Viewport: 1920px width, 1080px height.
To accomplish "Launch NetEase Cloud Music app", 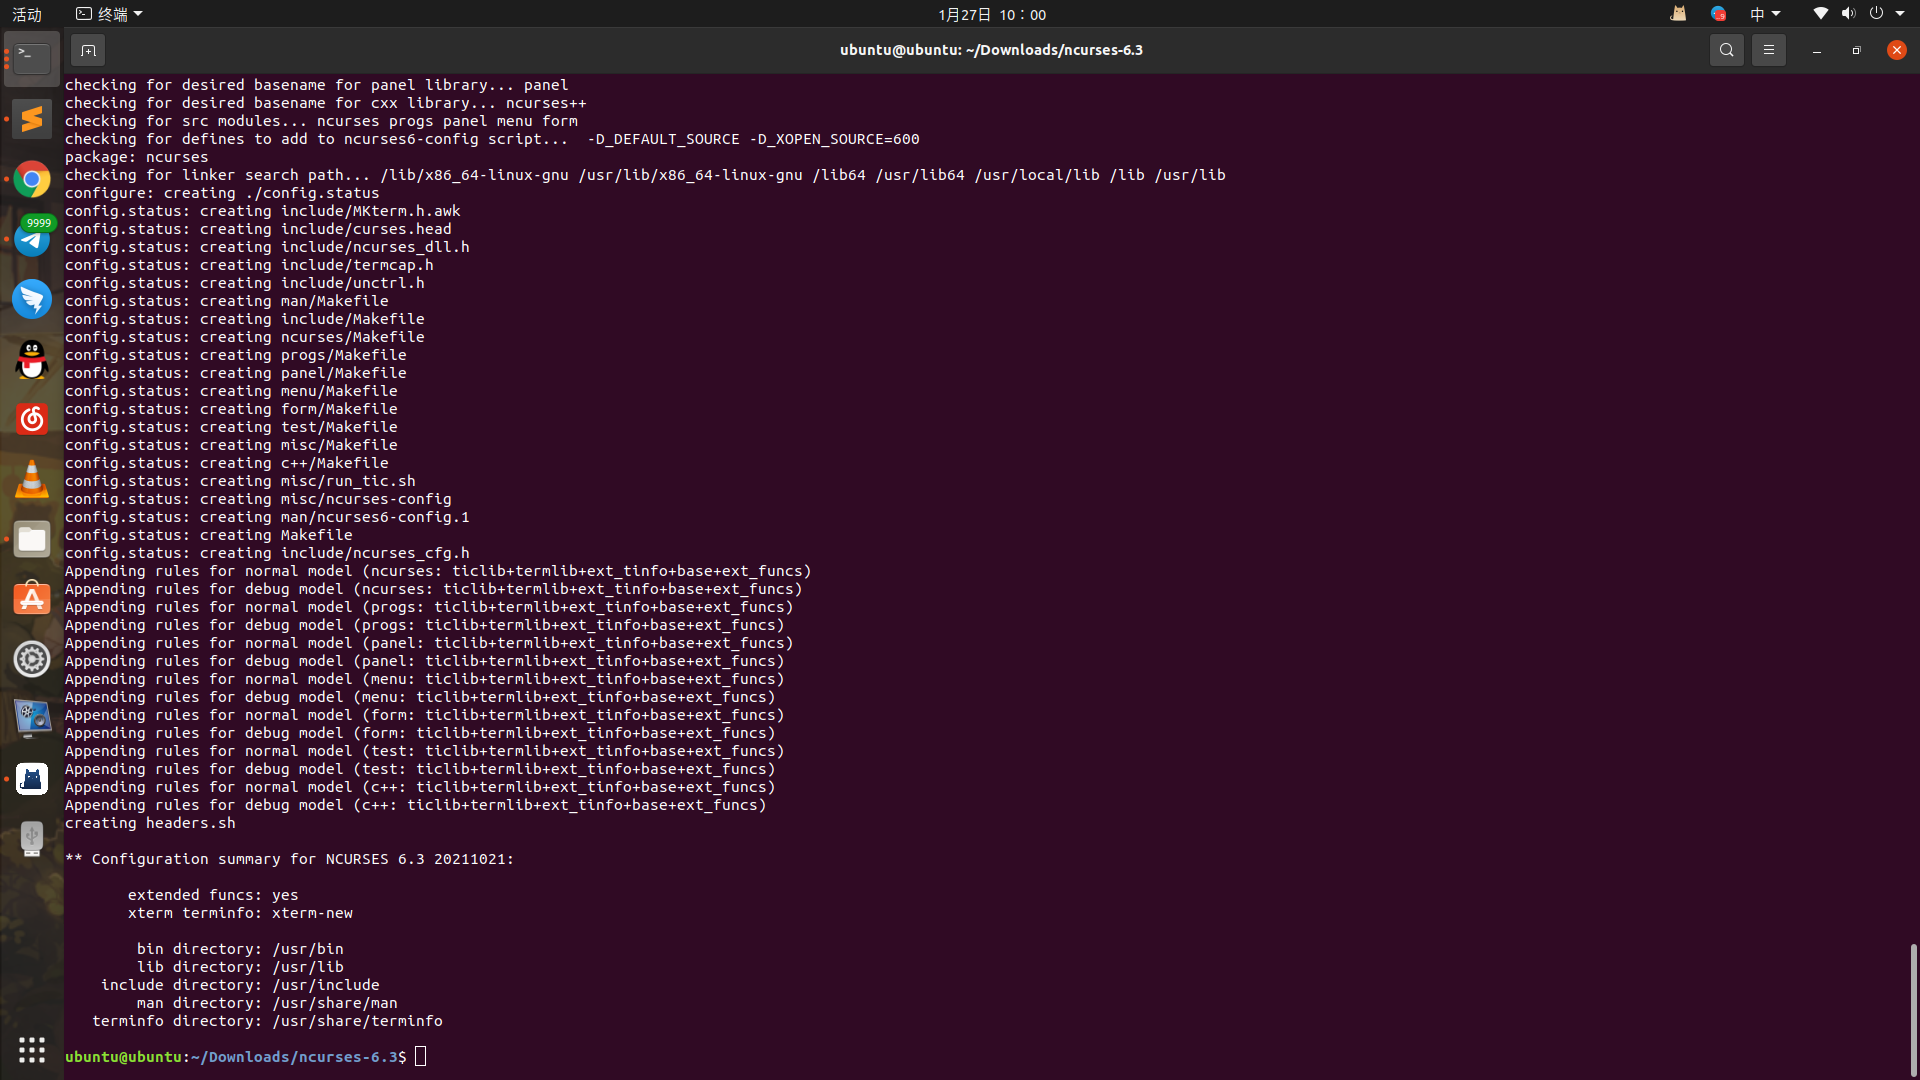I will 32,419.
